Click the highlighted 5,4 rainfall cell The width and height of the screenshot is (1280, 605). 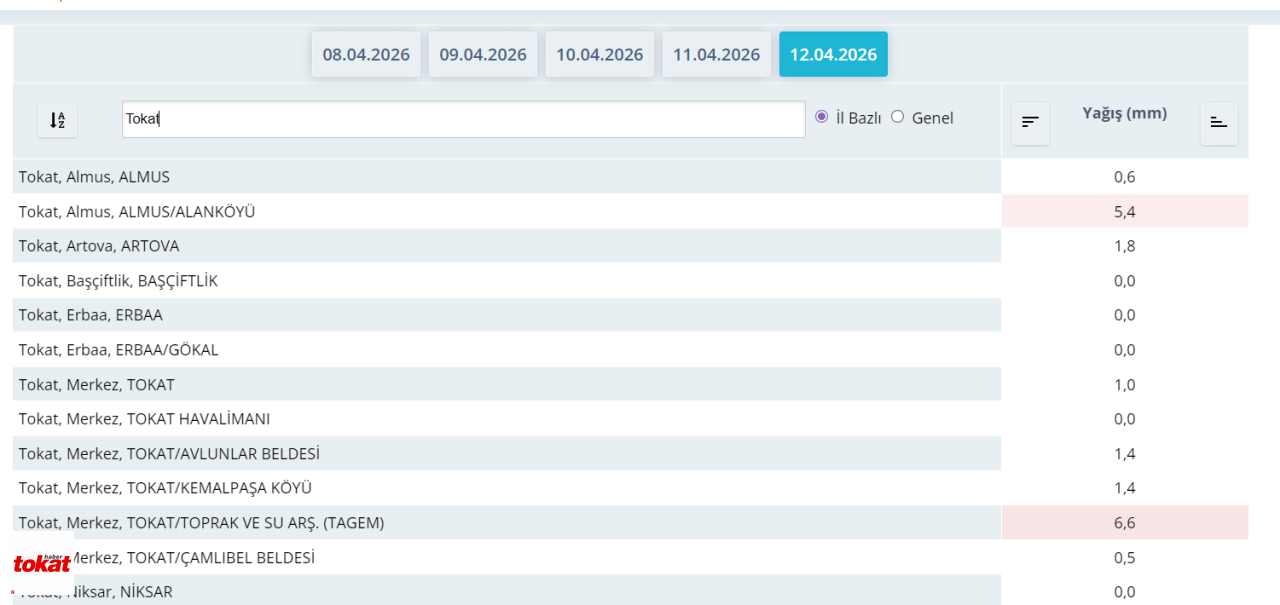(1125, 211)
